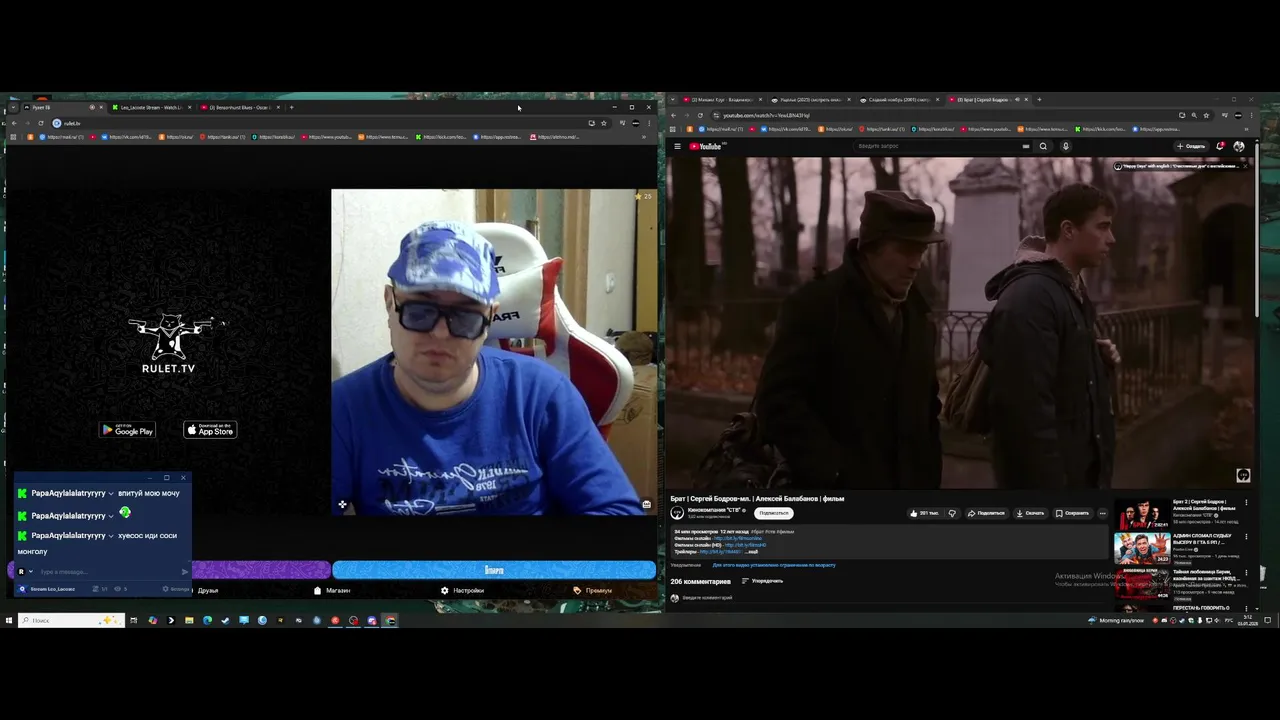This screenshot has height=720, width=1280.
Task: Open the Магазин section on rulet.tv
Action: click(x=333, y=591)
